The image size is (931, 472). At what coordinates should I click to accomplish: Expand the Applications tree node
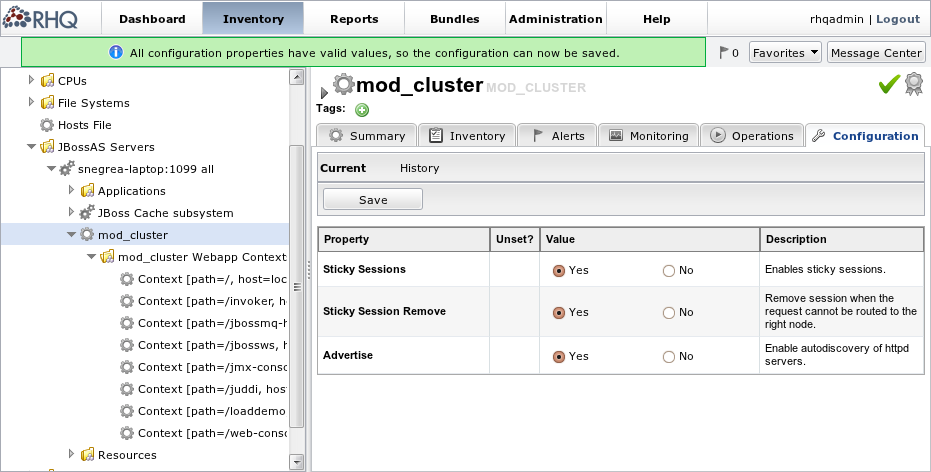(71, 190)
